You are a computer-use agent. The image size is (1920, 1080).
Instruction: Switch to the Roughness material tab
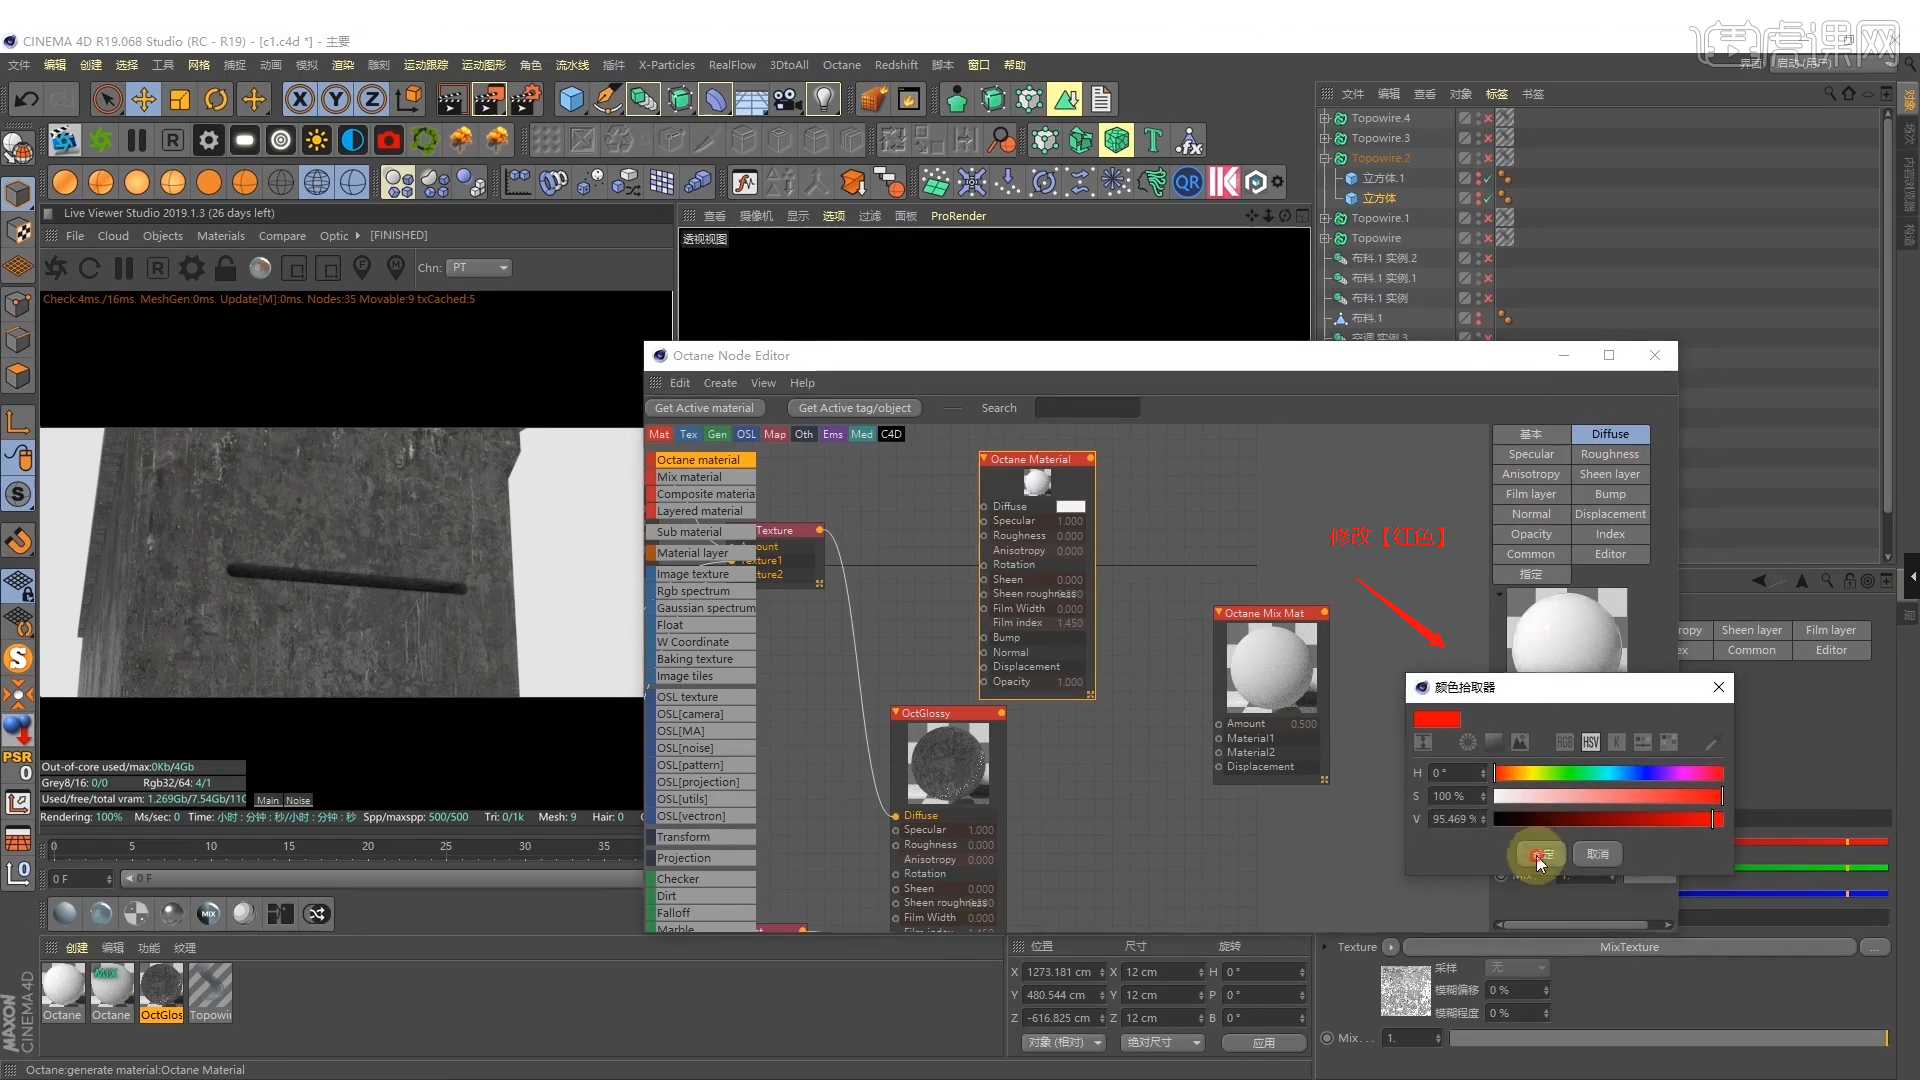tap(1610, 454)
